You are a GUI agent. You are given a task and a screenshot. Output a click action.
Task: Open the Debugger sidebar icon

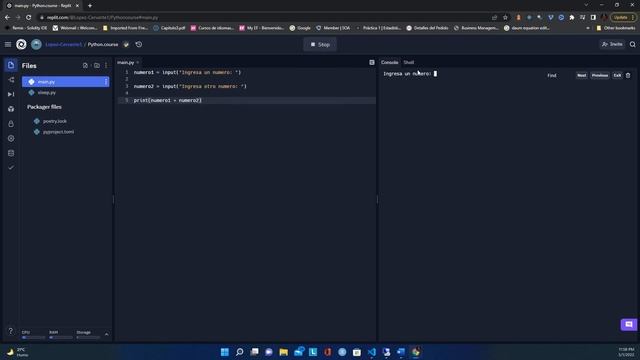[x=11, y=94]
